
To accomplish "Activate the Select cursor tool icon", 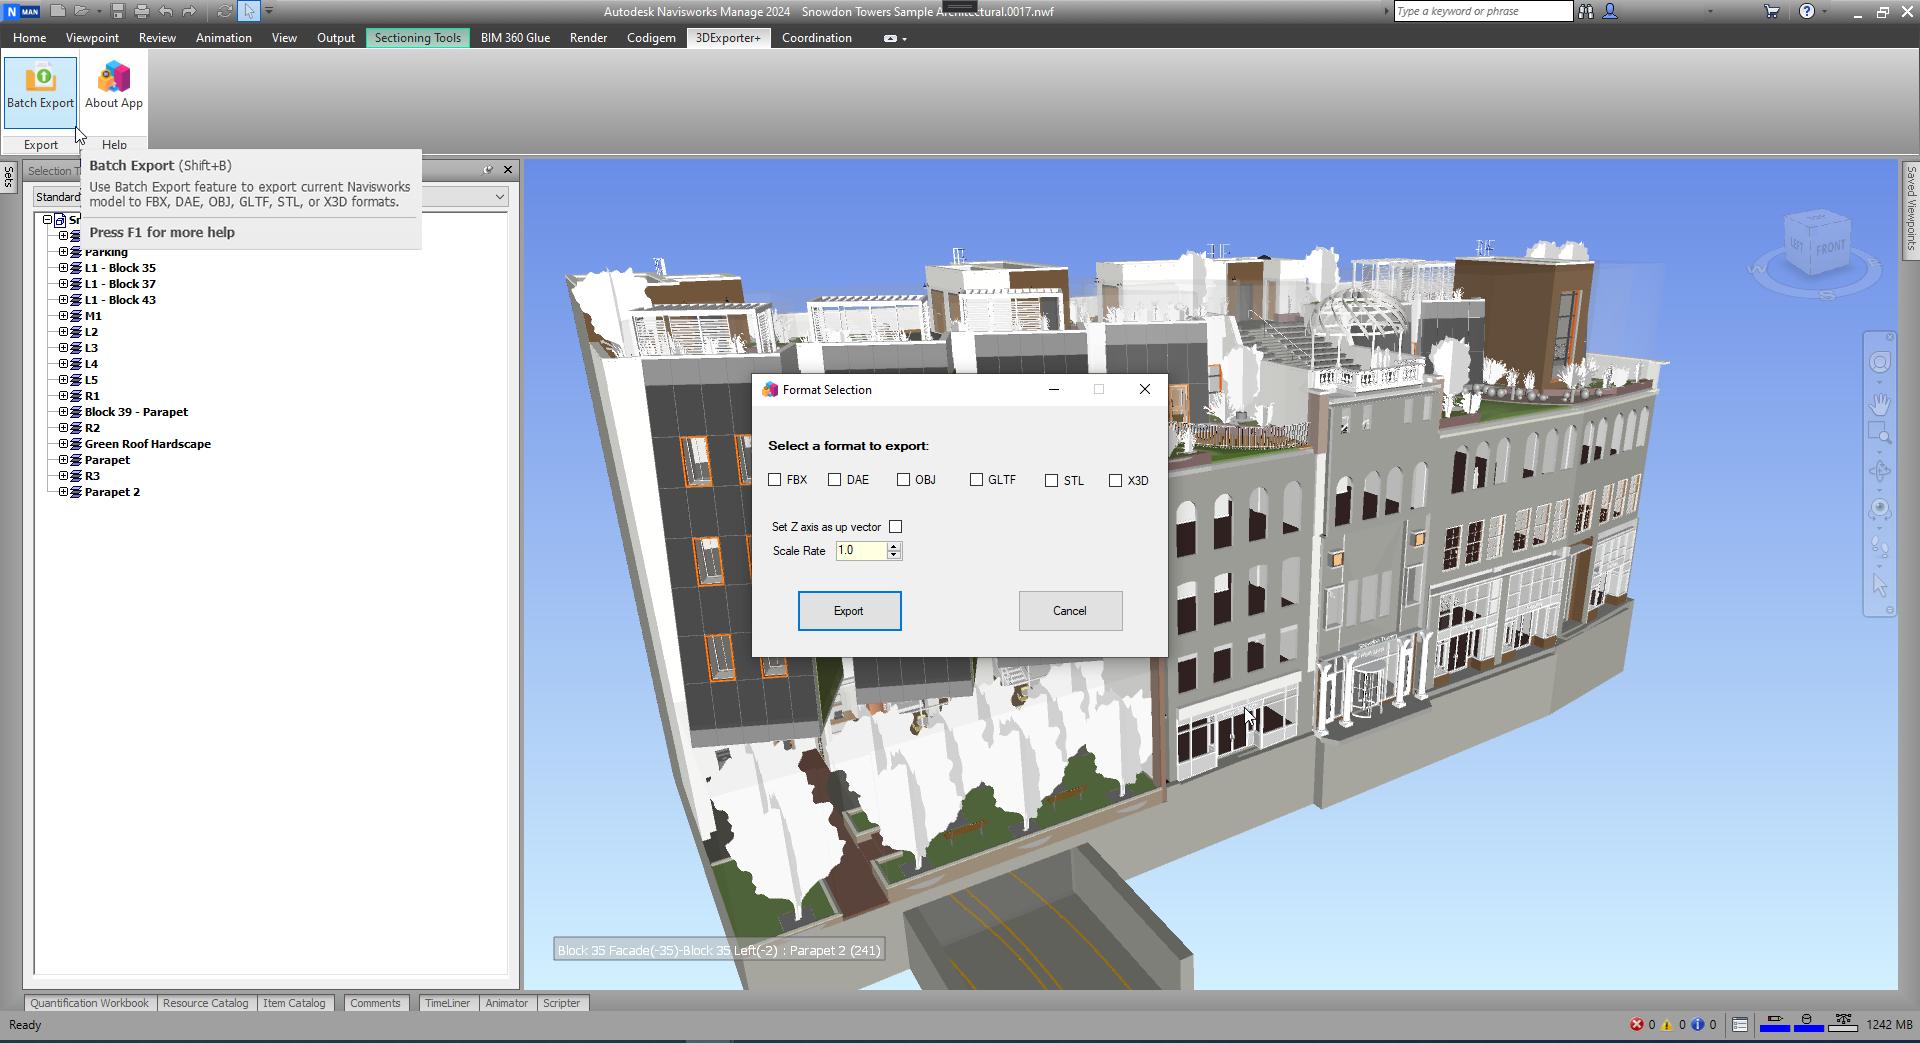I will (248, 11).
